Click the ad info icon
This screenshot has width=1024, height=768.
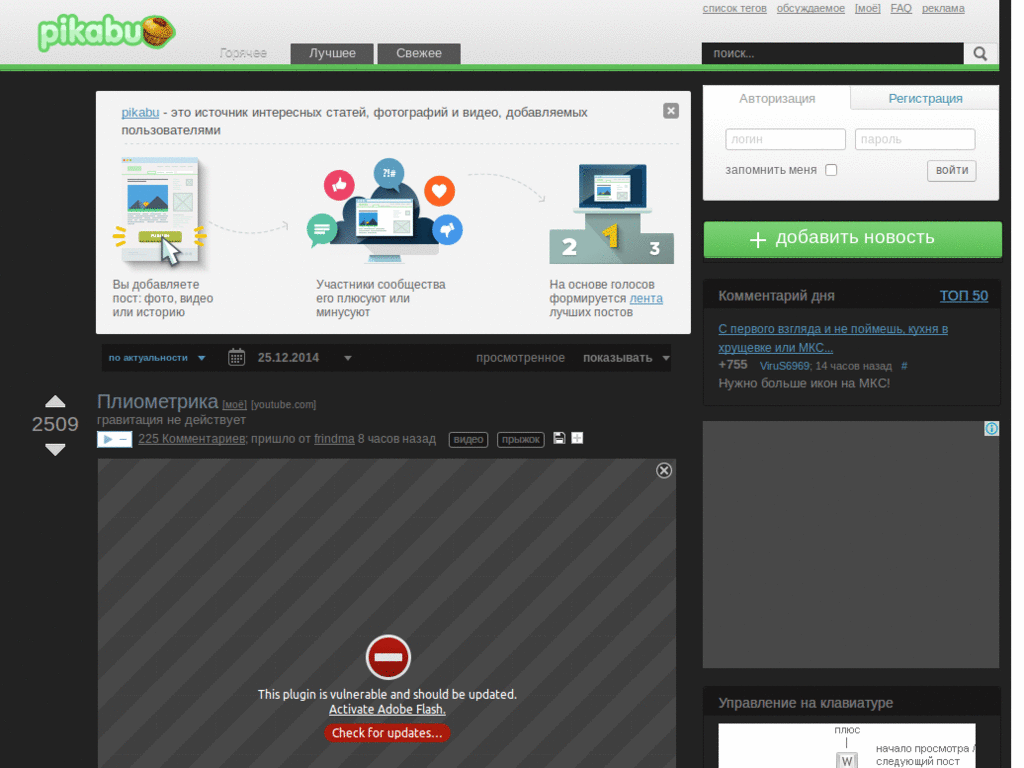click(x=991, y=428)
